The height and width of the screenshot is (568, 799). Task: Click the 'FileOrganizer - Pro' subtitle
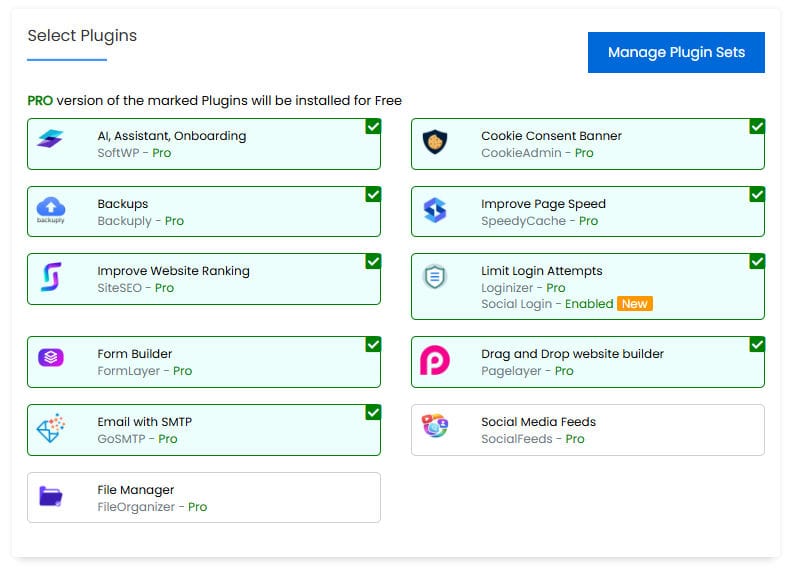pos(152,507)
